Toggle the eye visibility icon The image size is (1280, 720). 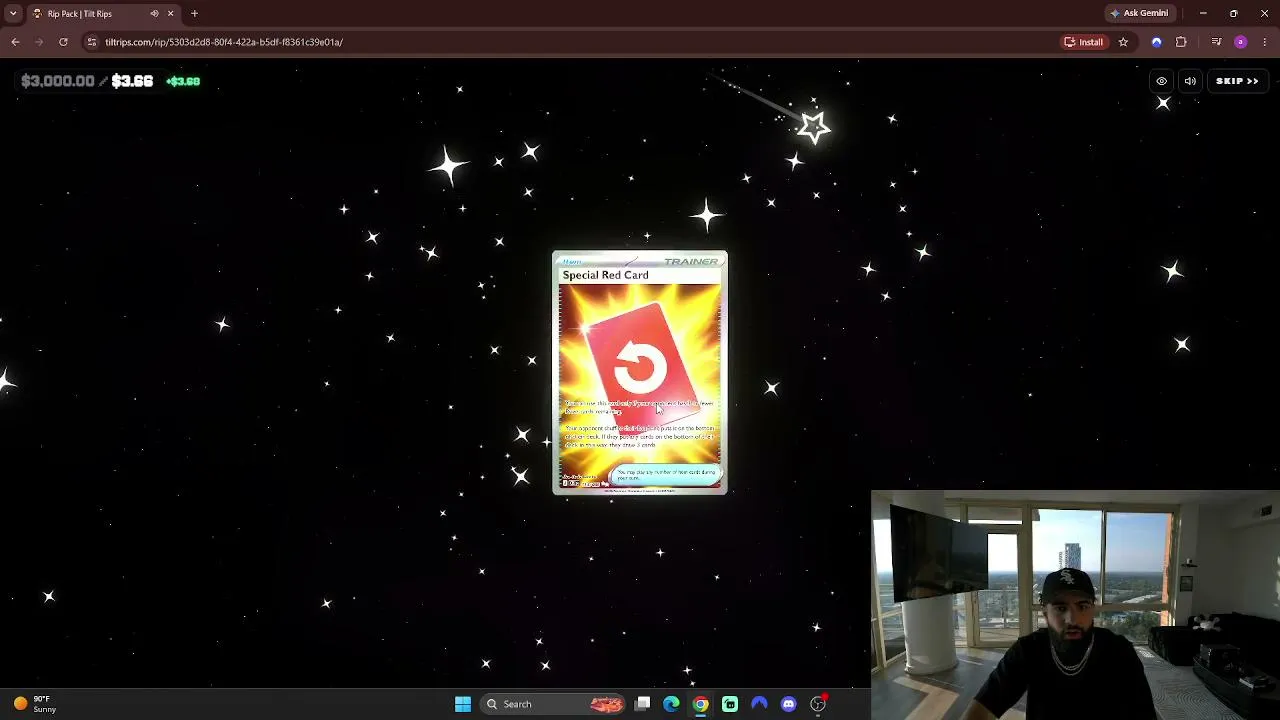coord(1161,81)
